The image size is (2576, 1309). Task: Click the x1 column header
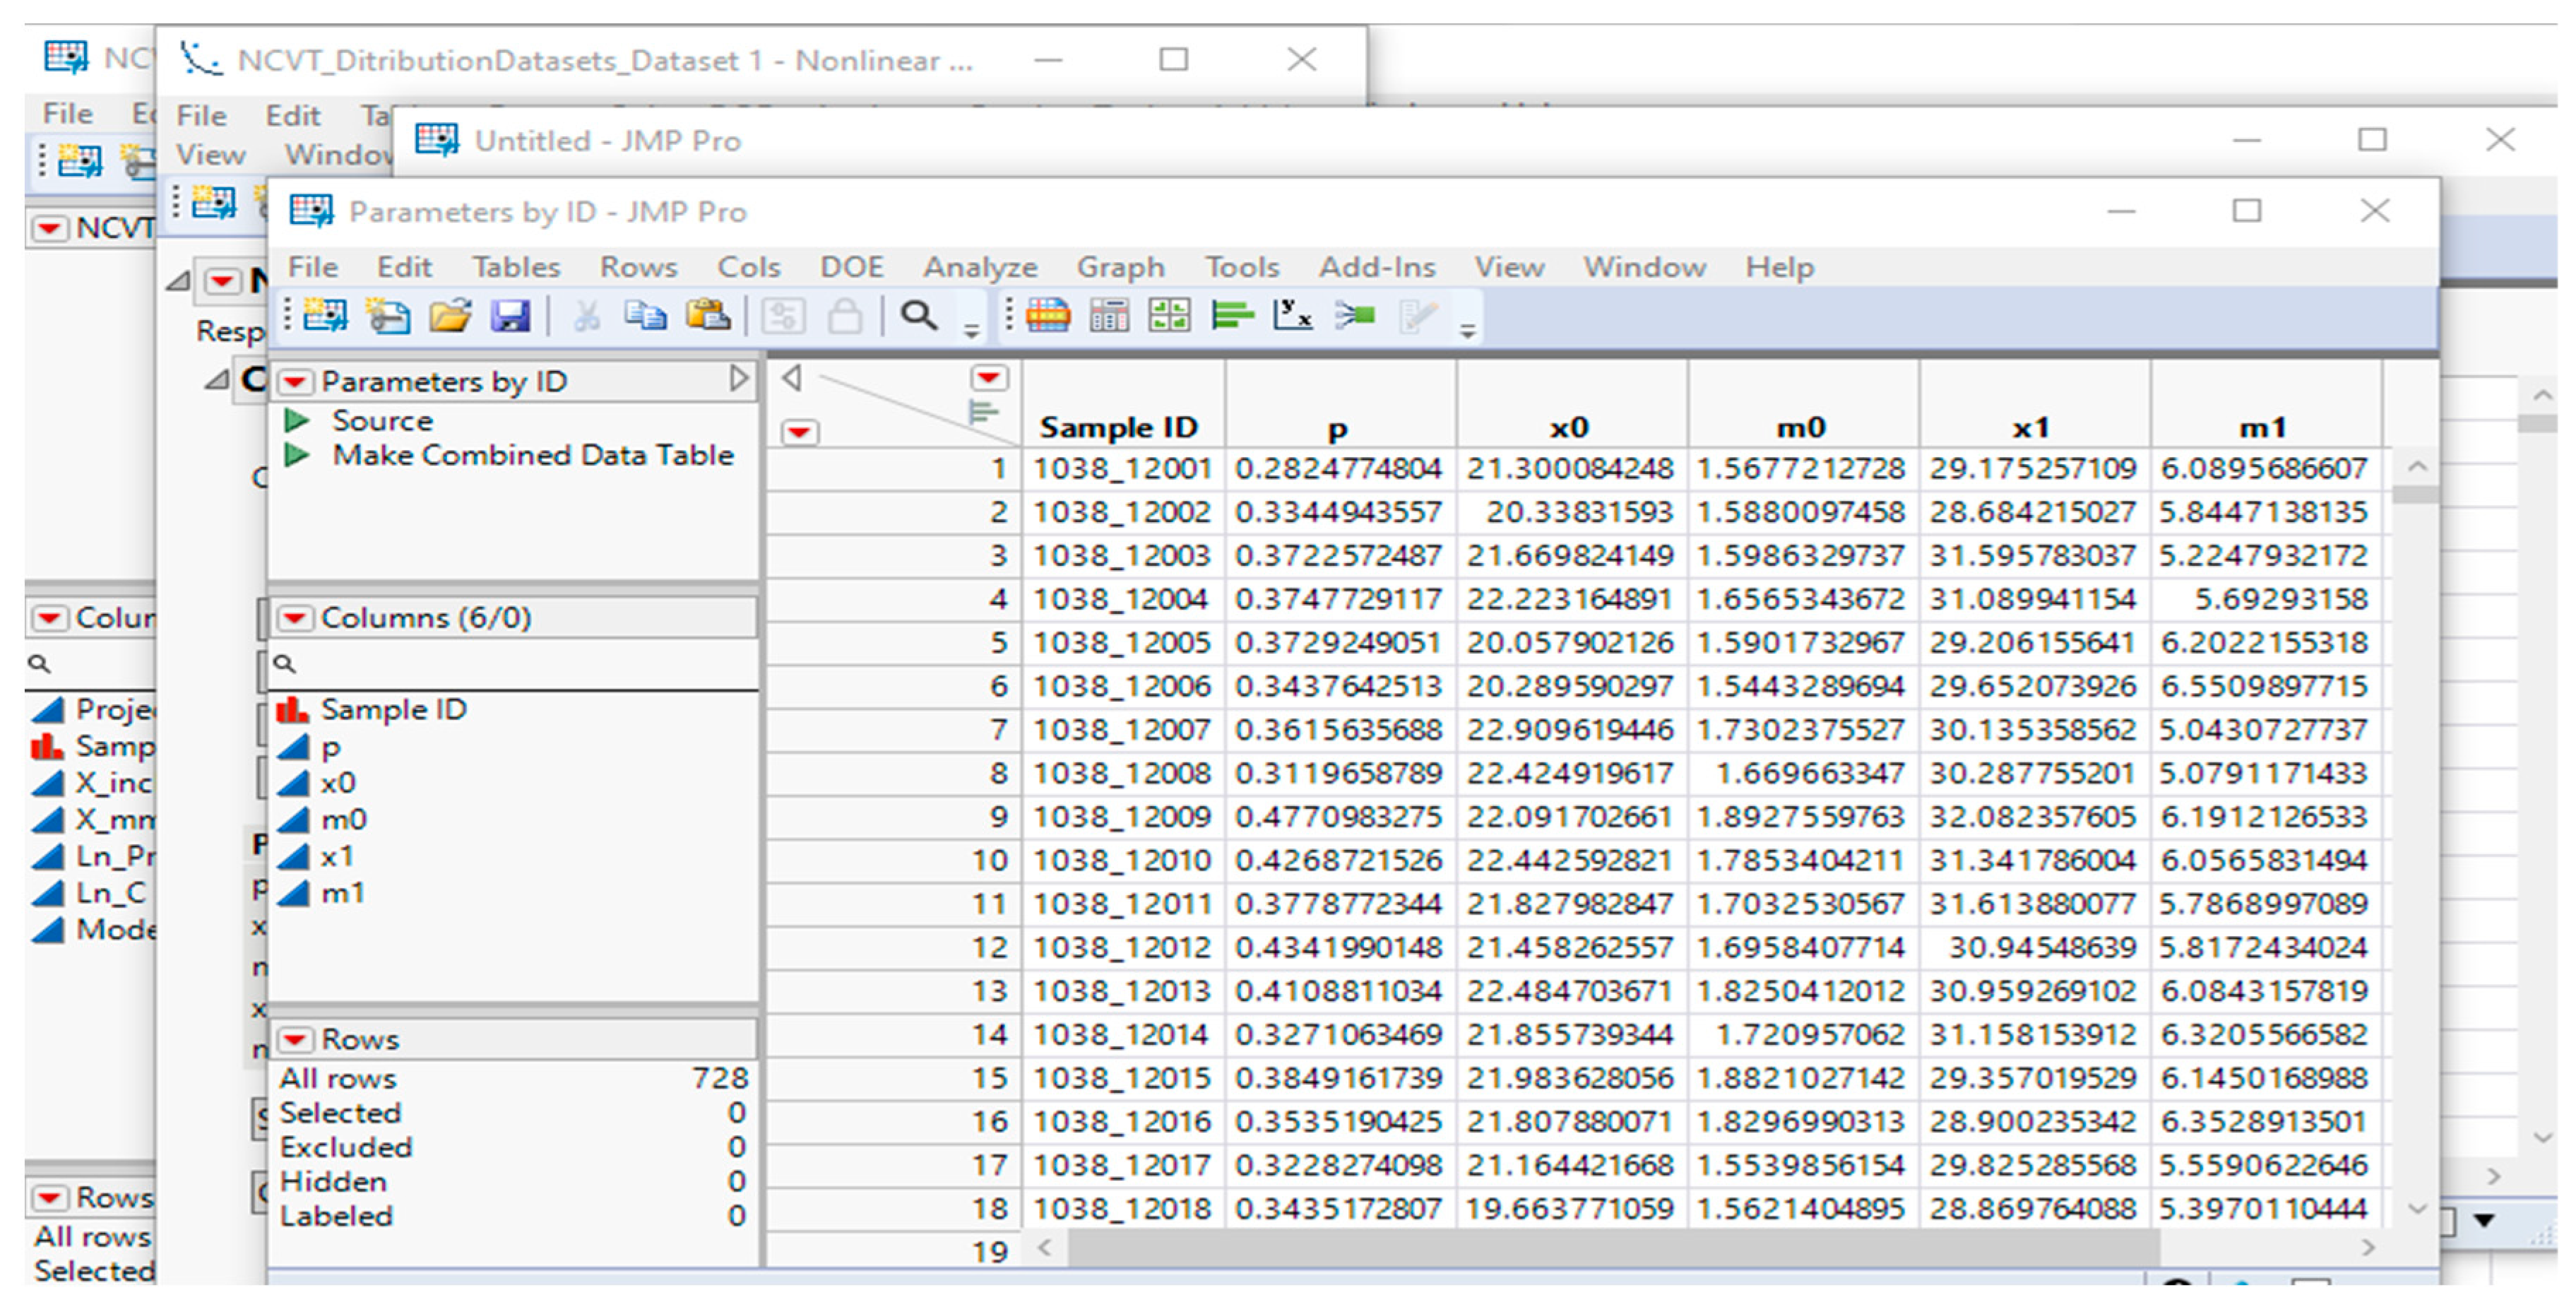[x=2032, y=428]
